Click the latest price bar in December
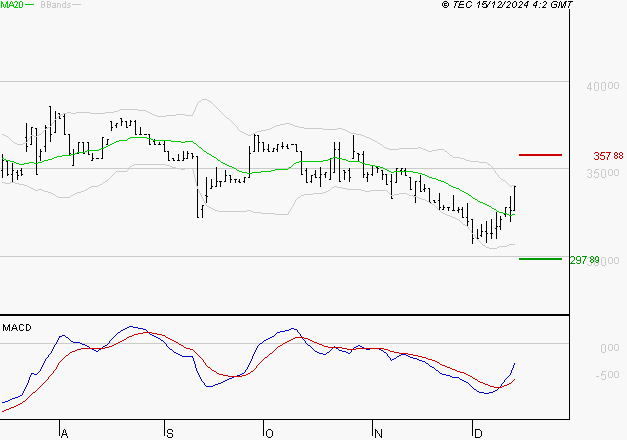 point(515,198)
